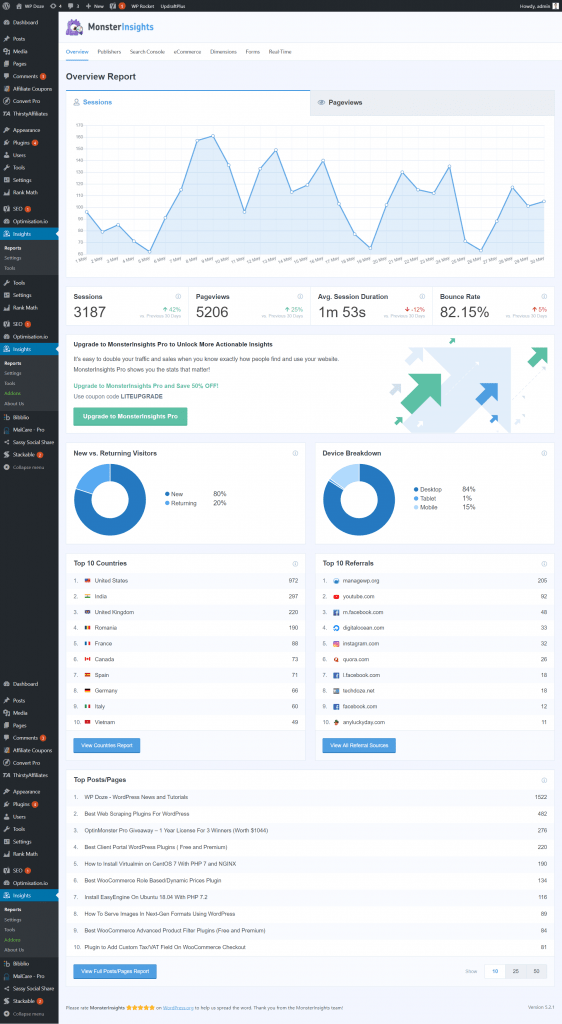This screenshot has height=1024, width=562.
Task: Open WP Doze site link in admin bar
Action: (x=30, y=5)
